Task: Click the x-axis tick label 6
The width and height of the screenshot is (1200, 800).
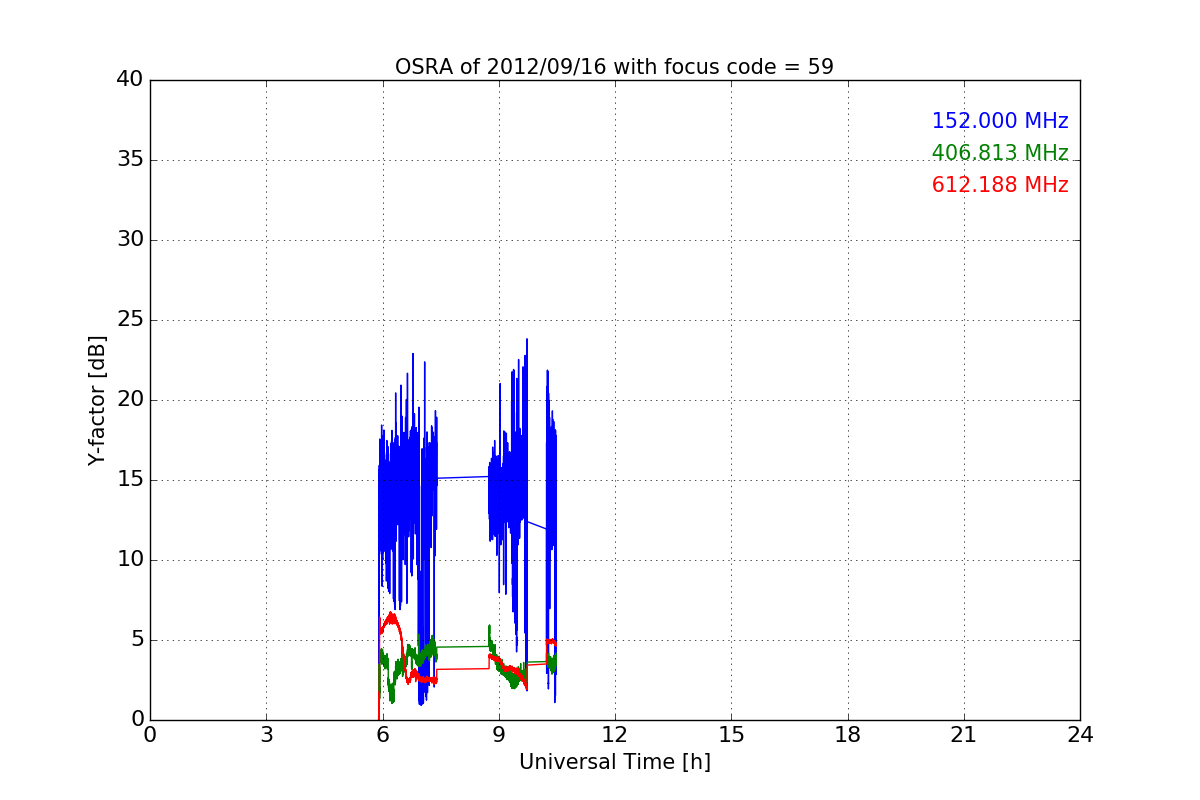Action: (382, 735)
